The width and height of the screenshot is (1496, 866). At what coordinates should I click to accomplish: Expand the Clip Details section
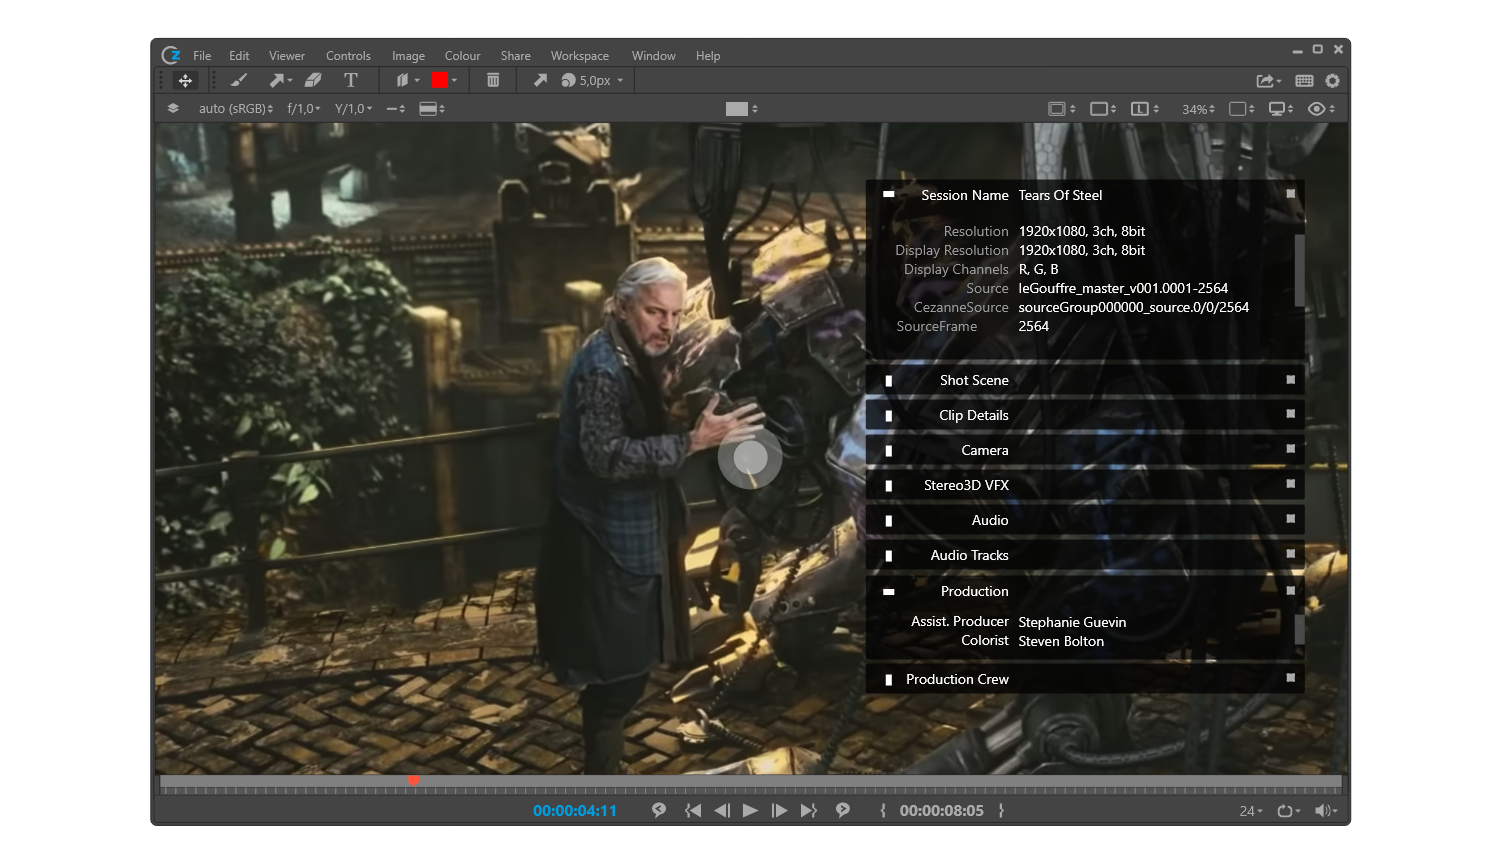click(x=888, y=416)
